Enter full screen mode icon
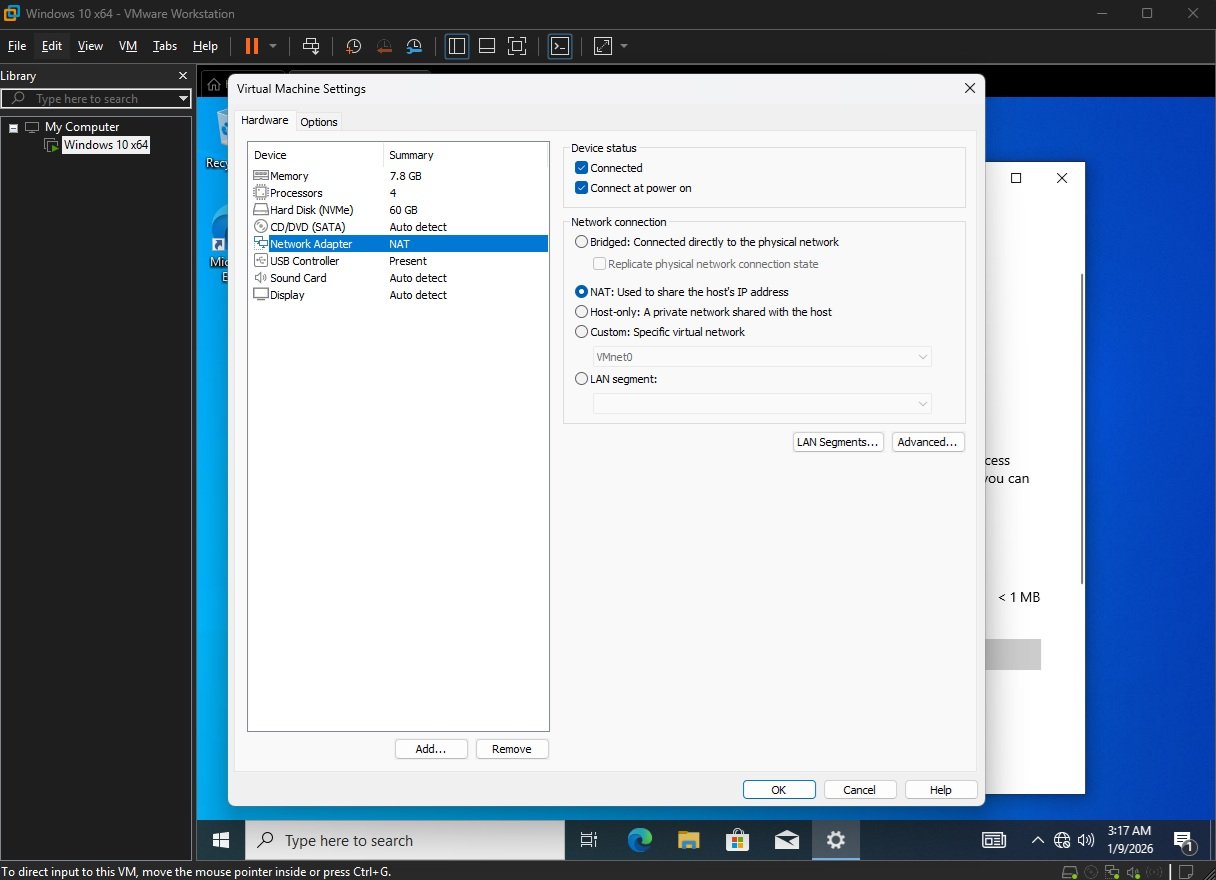 [x=517, y=46]
